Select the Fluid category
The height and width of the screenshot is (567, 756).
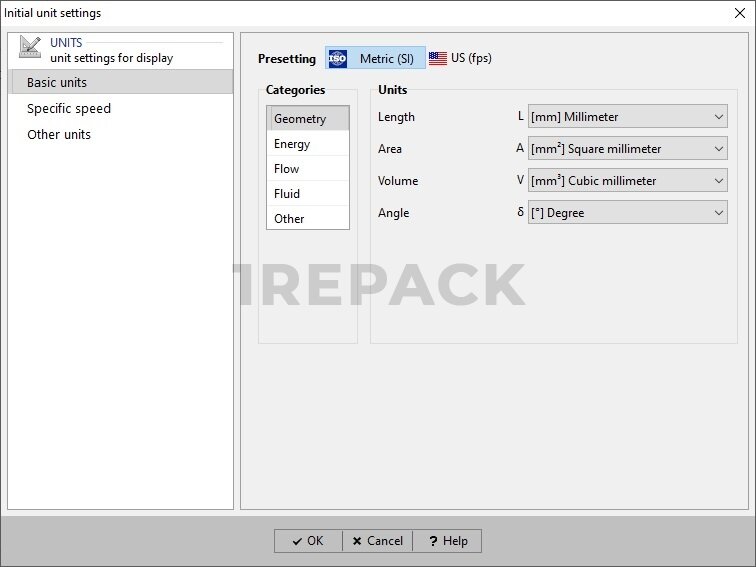287,194
